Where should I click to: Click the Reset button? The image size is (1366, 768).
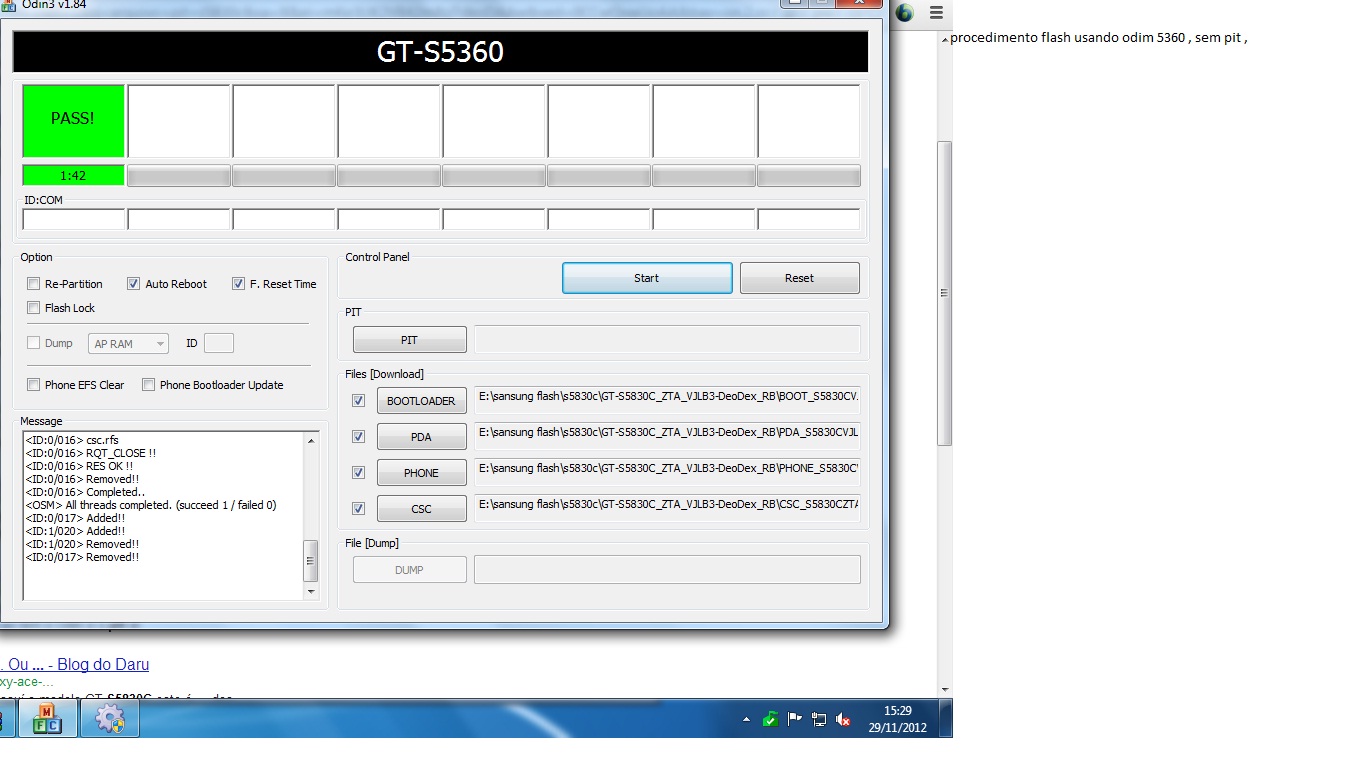(x=799, y=278)
